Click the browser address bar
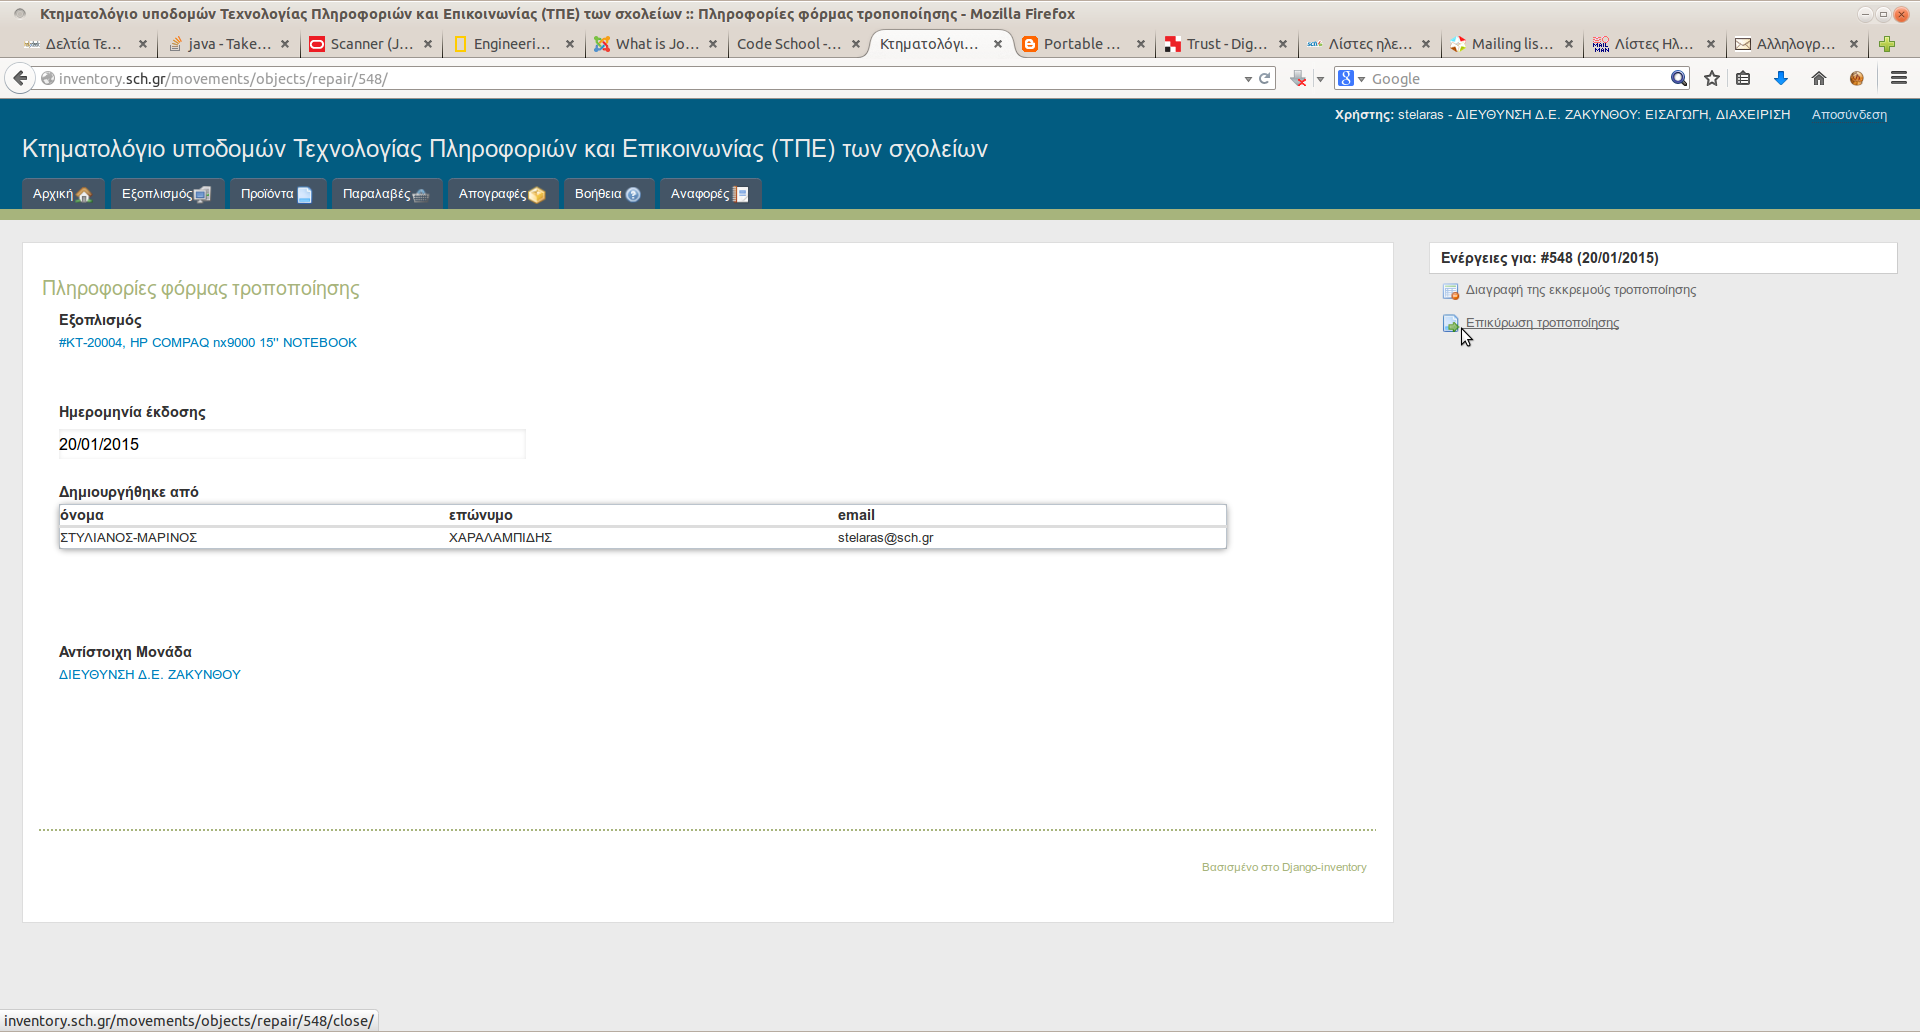Viewport: 1920px width, 1032px height. click(640, 78)
